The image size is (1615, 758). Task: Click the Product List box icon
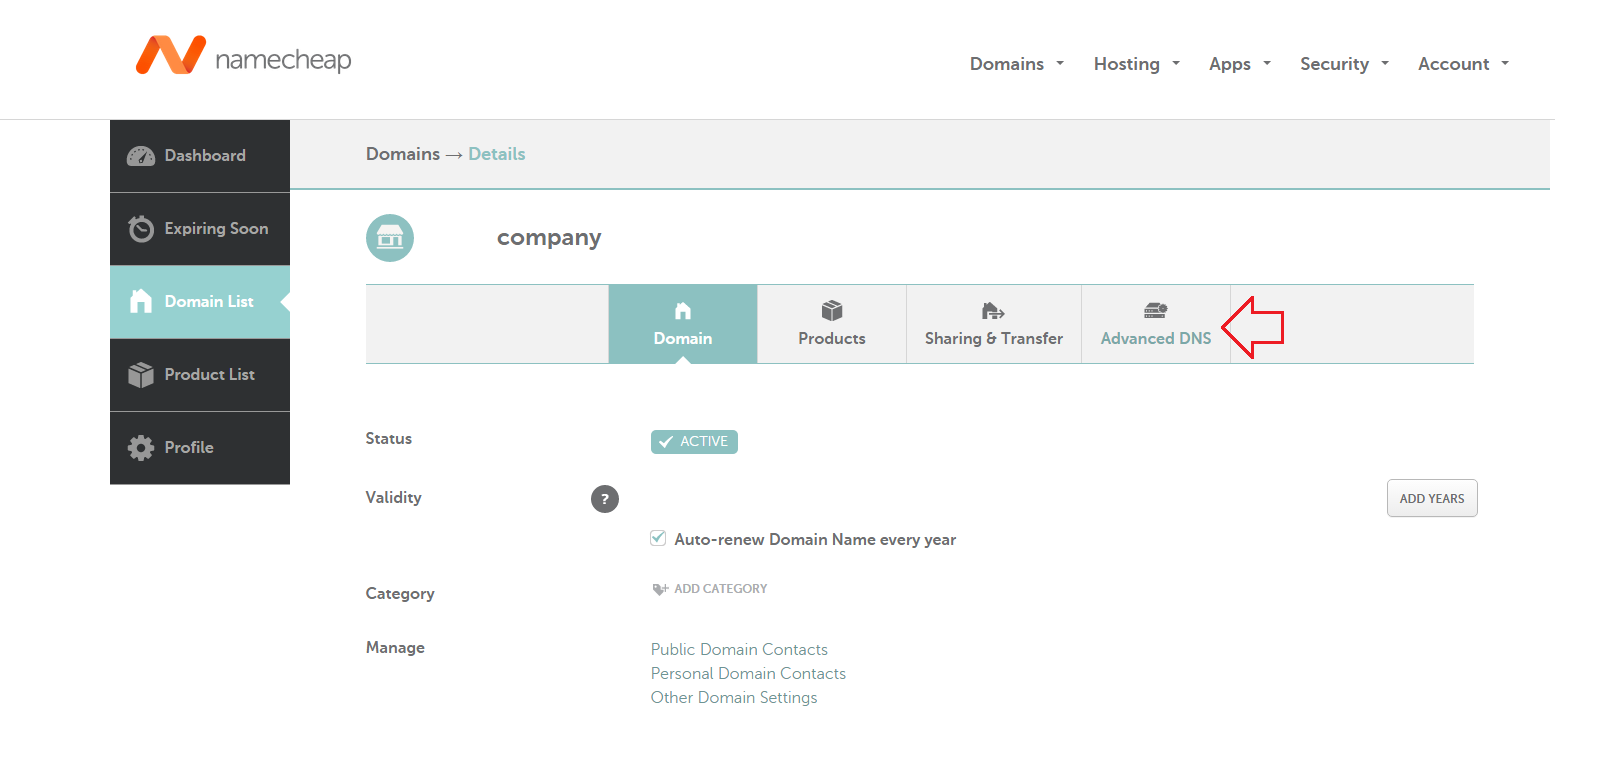(x=141, y=374)
